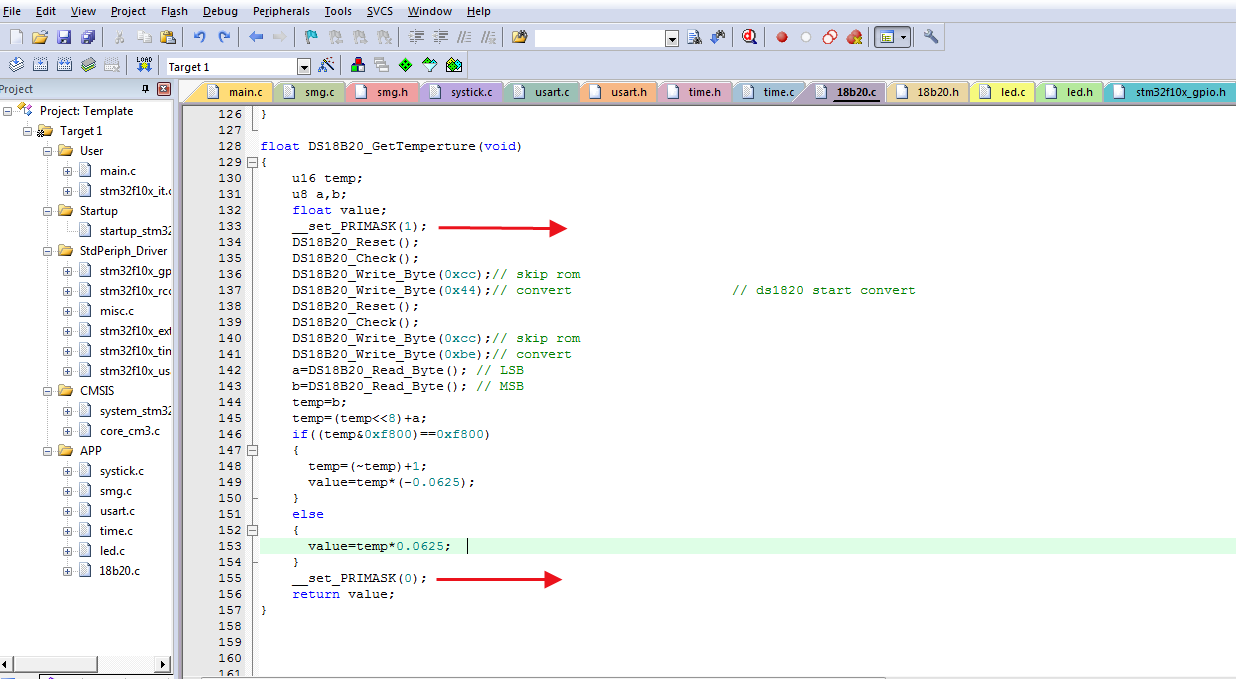Open Manage Project Items colored blocks icon
This screenshot has height=679, width=1236.
point(357,65)
